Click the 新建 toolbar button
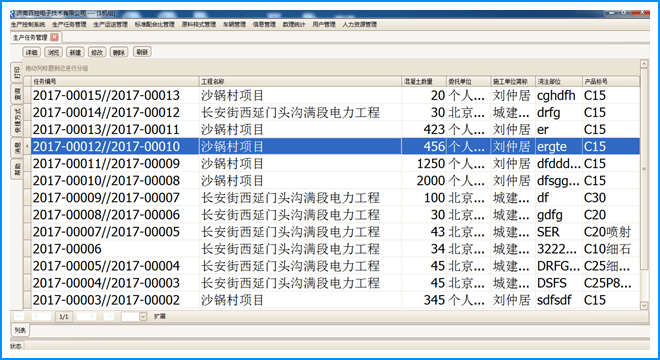Screen dimensions: 660x360 75,52
